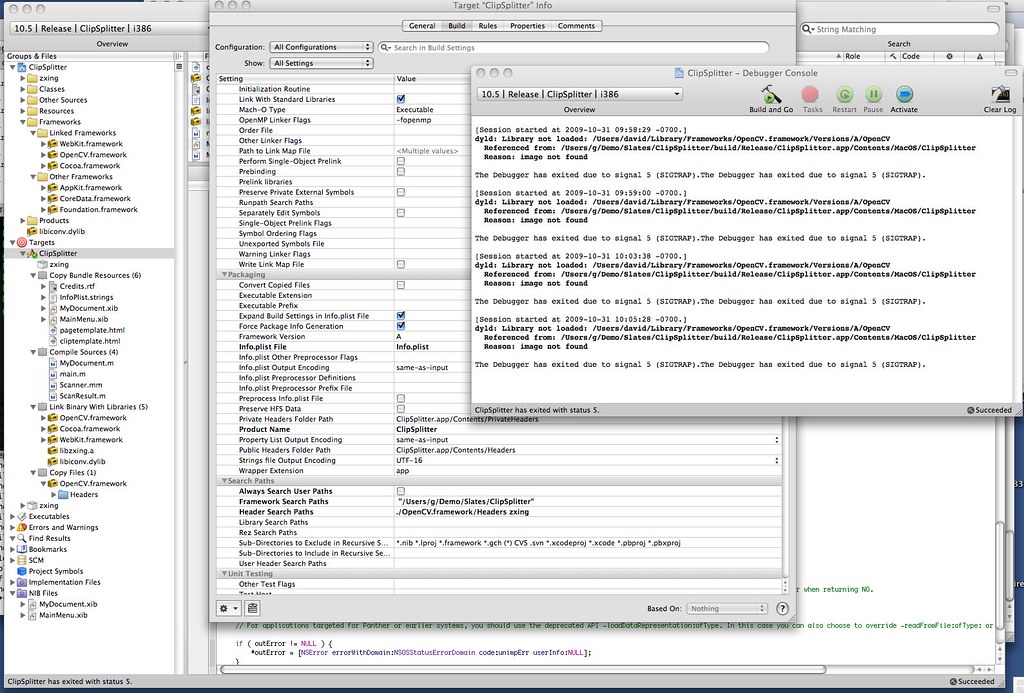Collapse the Linked Frameworks group

point(33,133)
